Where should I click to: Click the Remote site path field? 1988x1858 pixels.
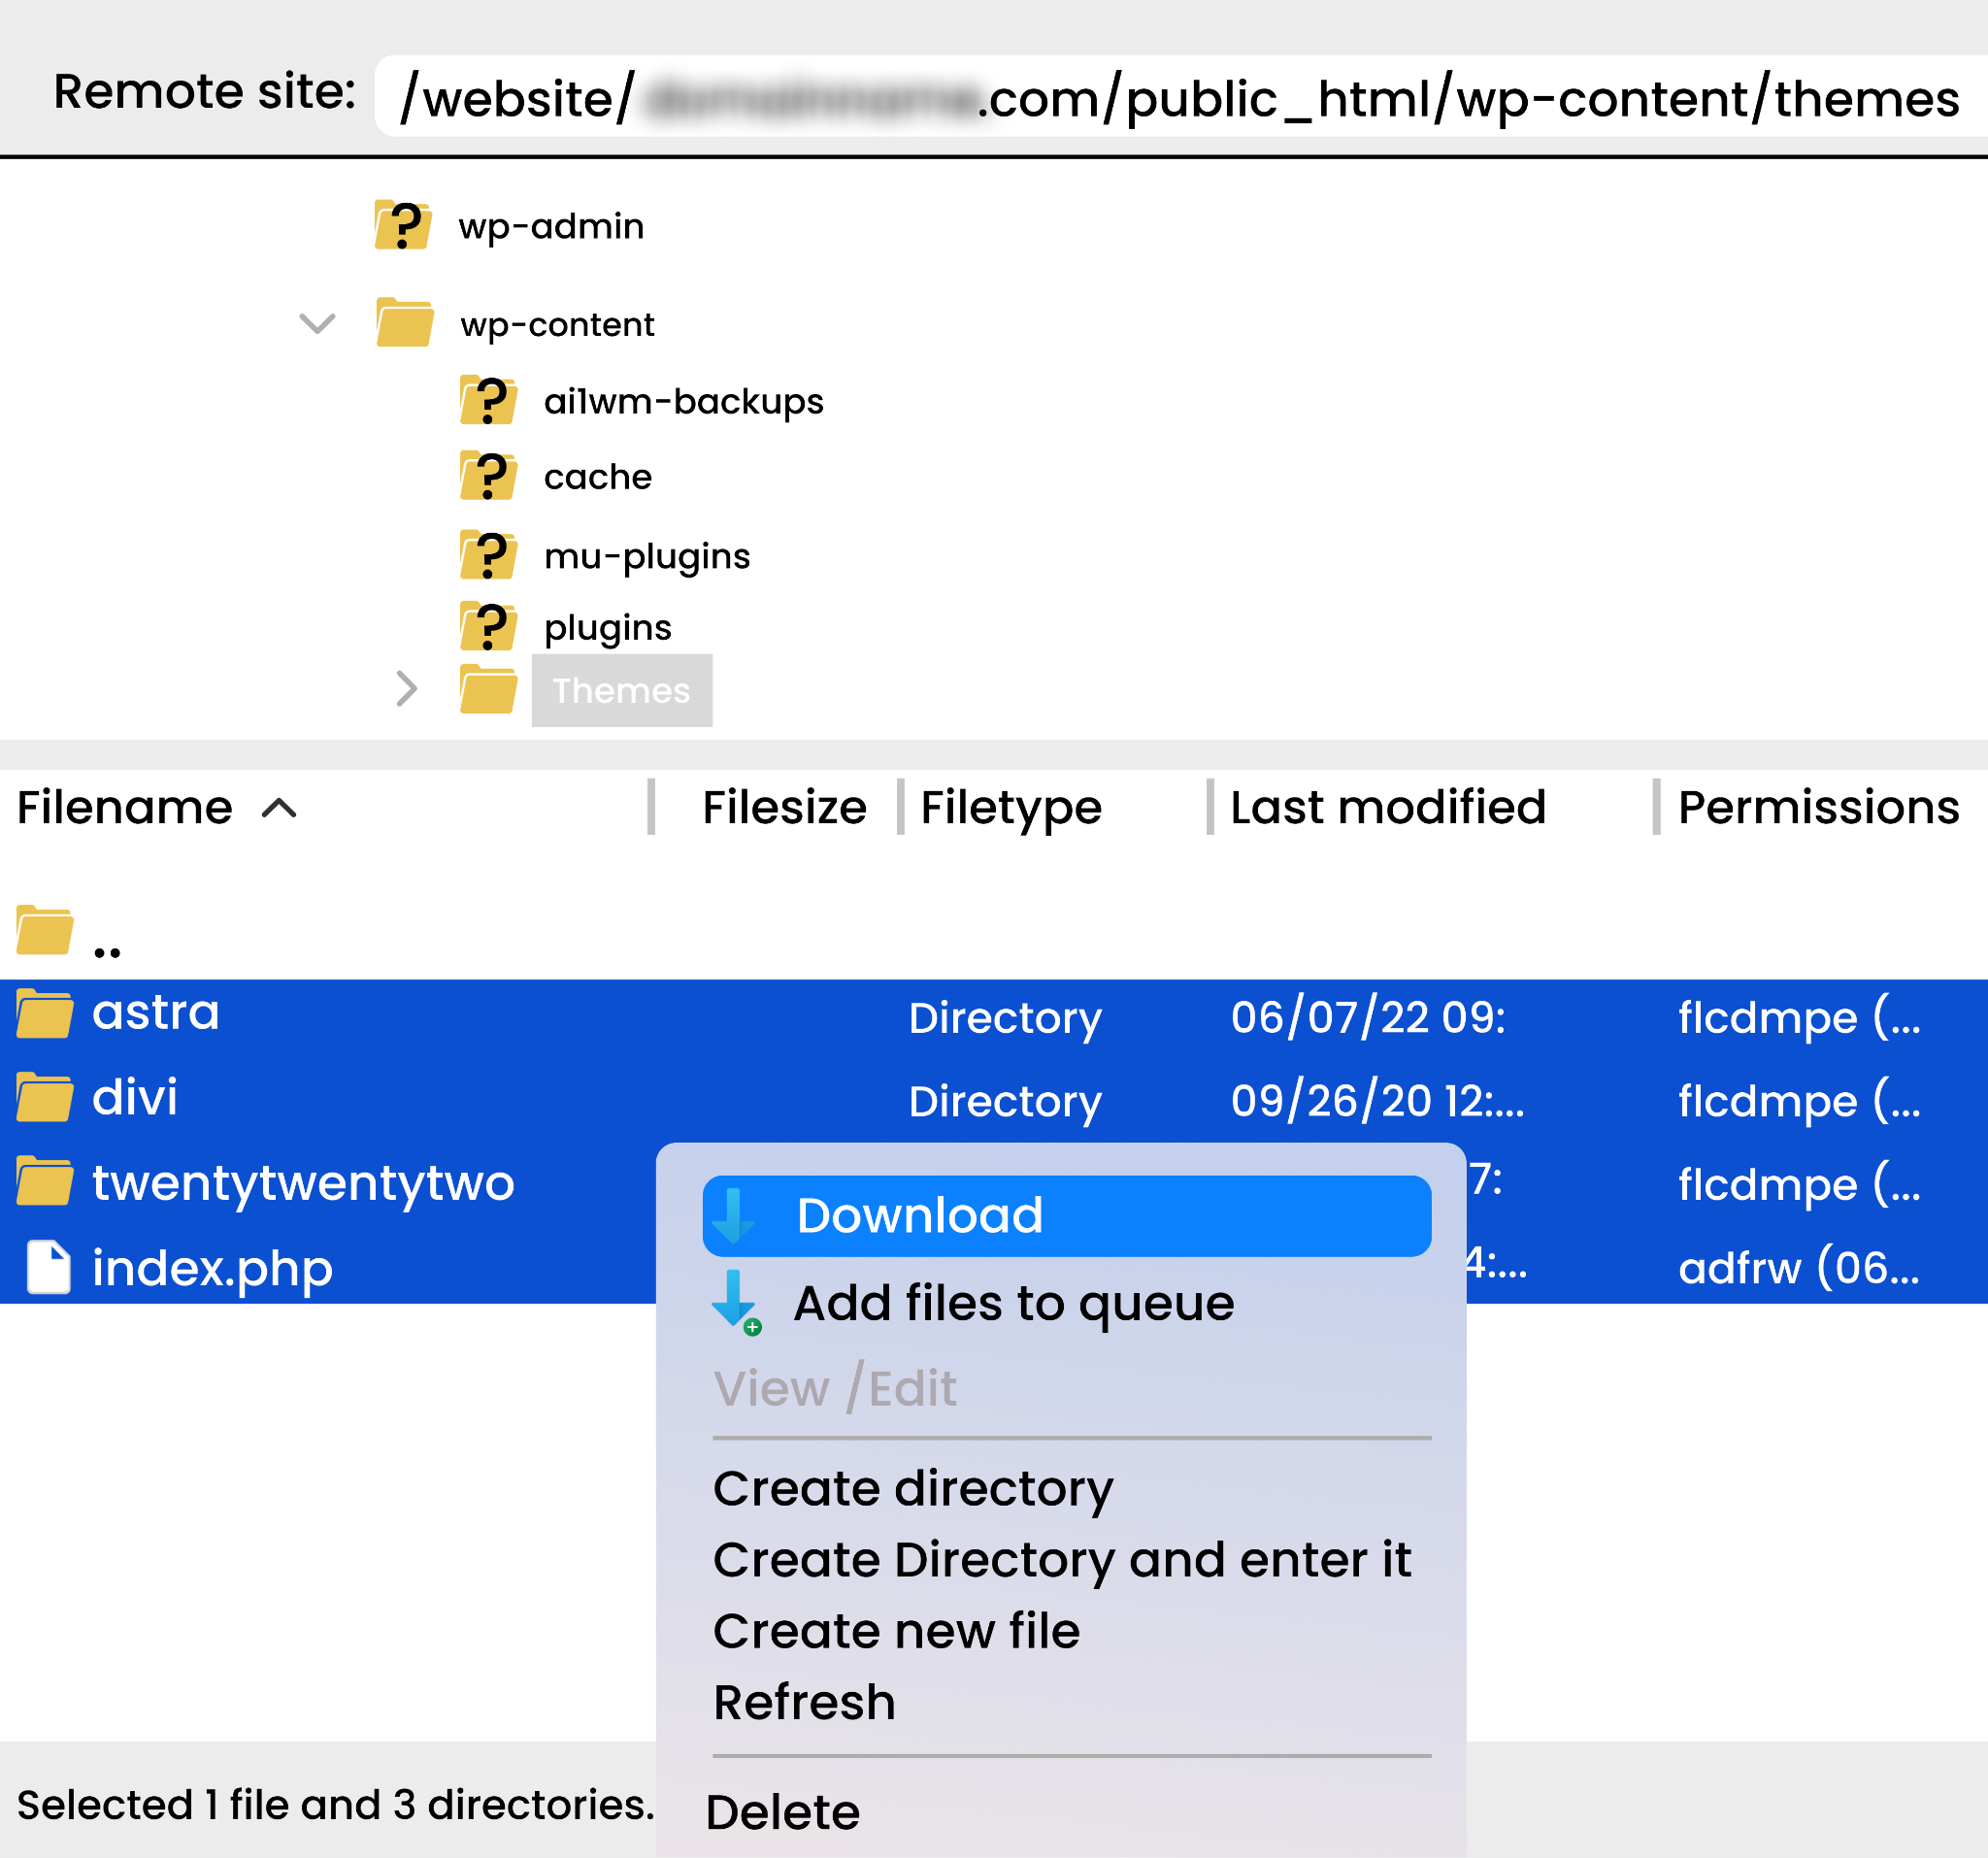(1180, 97)
